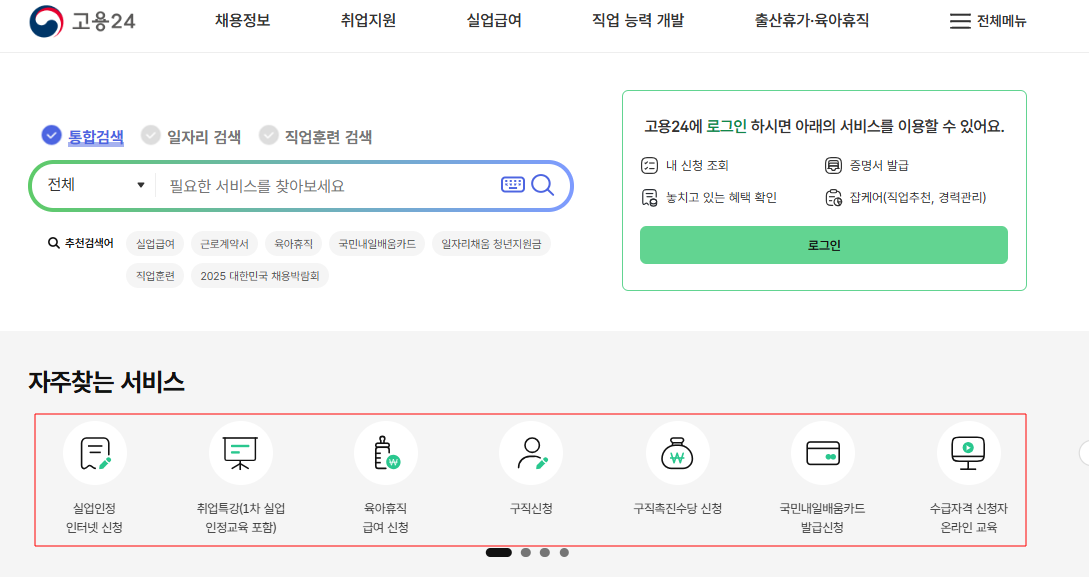Expand the 전체 search category dropdown
1089x585 pixels.
tap(96, 185)
